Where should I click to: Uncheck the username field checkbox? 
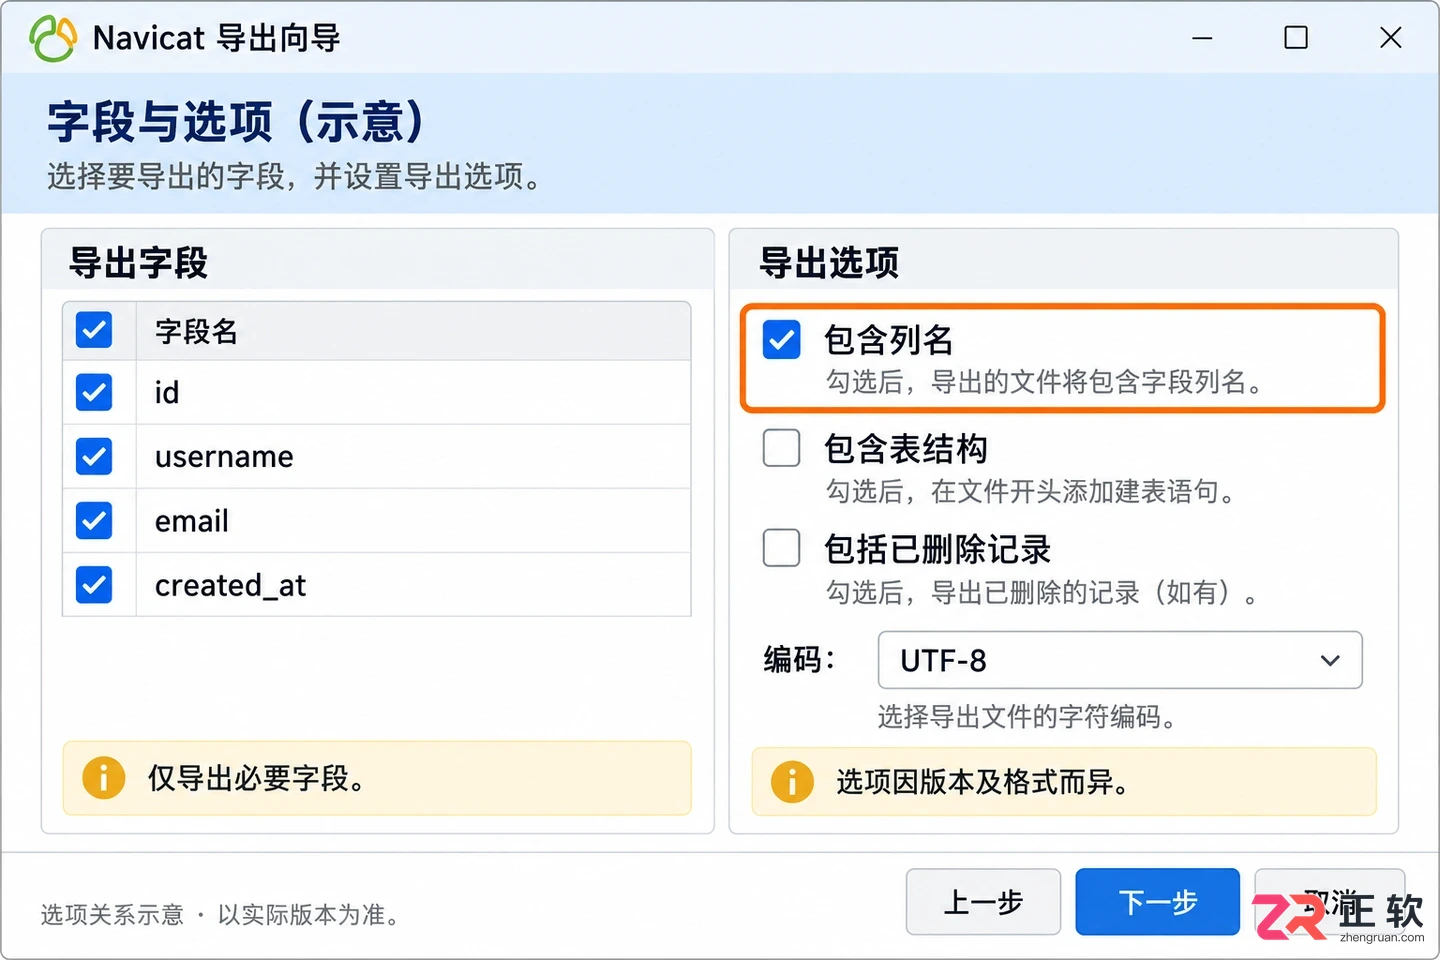(x=94, y=456)
